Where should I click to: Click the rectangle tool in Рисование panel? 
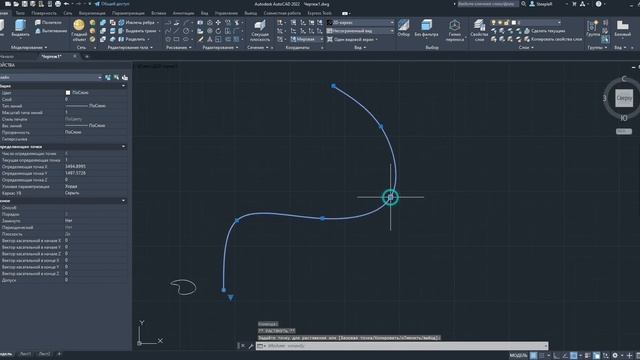176,39
